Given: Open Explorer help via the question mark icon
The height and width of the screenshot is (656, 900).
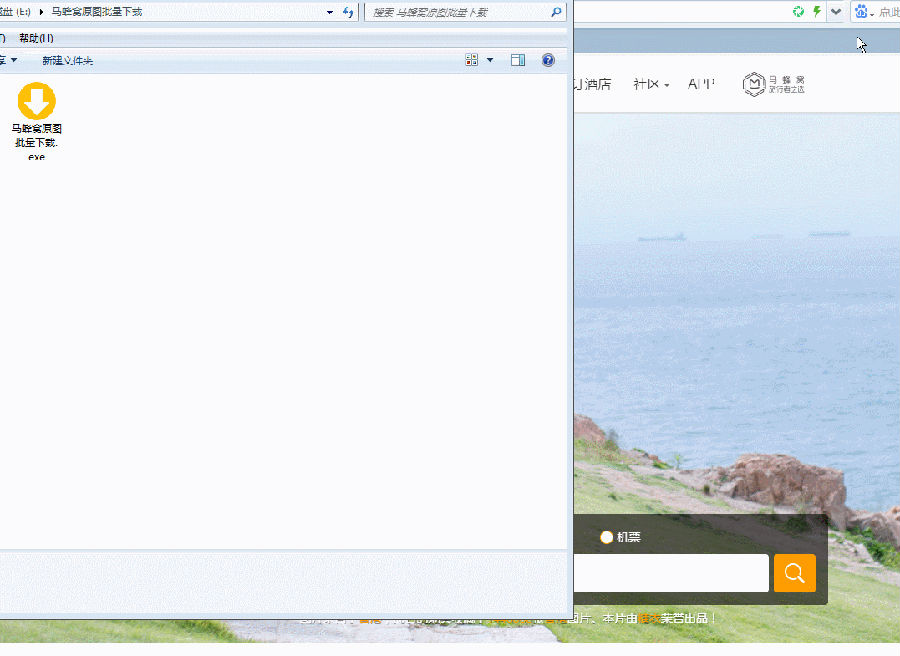Looking at the screenshot, I should 548,60.
